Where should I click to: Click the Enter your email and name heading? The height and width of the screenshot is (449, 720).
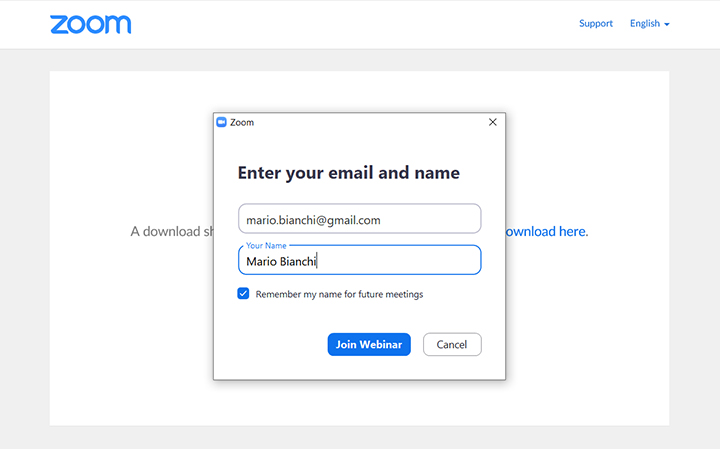349,173
